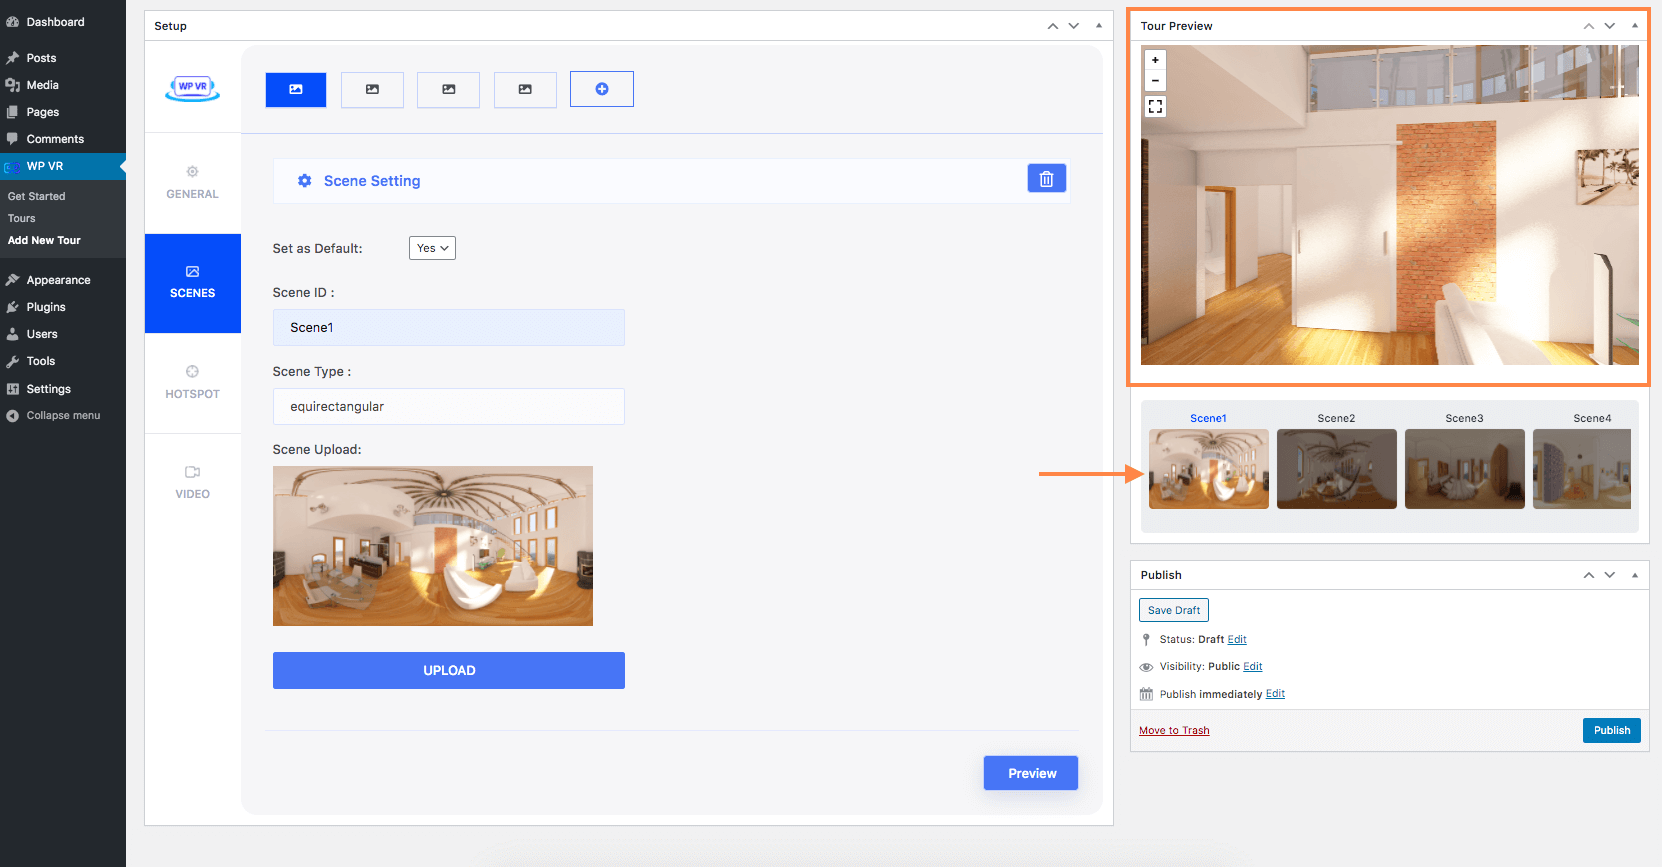The width and height of the screenshot is (1662, 867).
Task: Open Posts in sidebar
Action: point(63,58)
